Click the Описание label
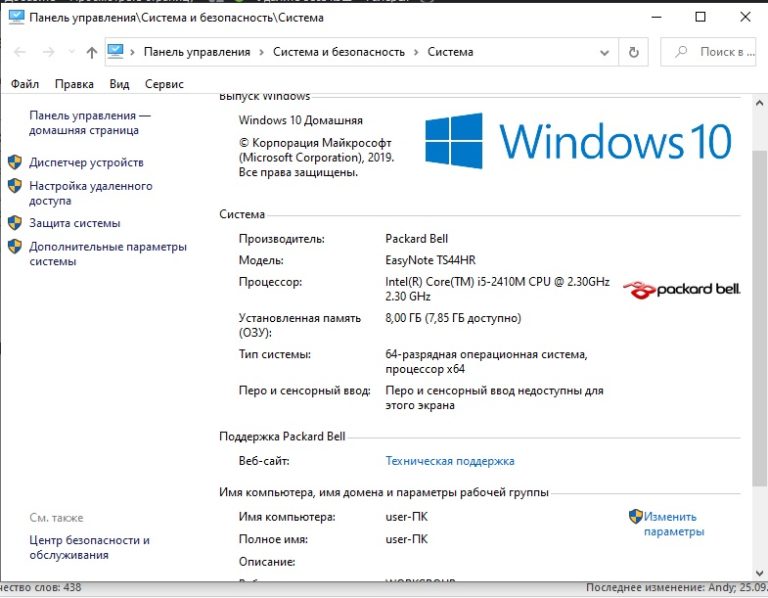 tap(267, 562)
